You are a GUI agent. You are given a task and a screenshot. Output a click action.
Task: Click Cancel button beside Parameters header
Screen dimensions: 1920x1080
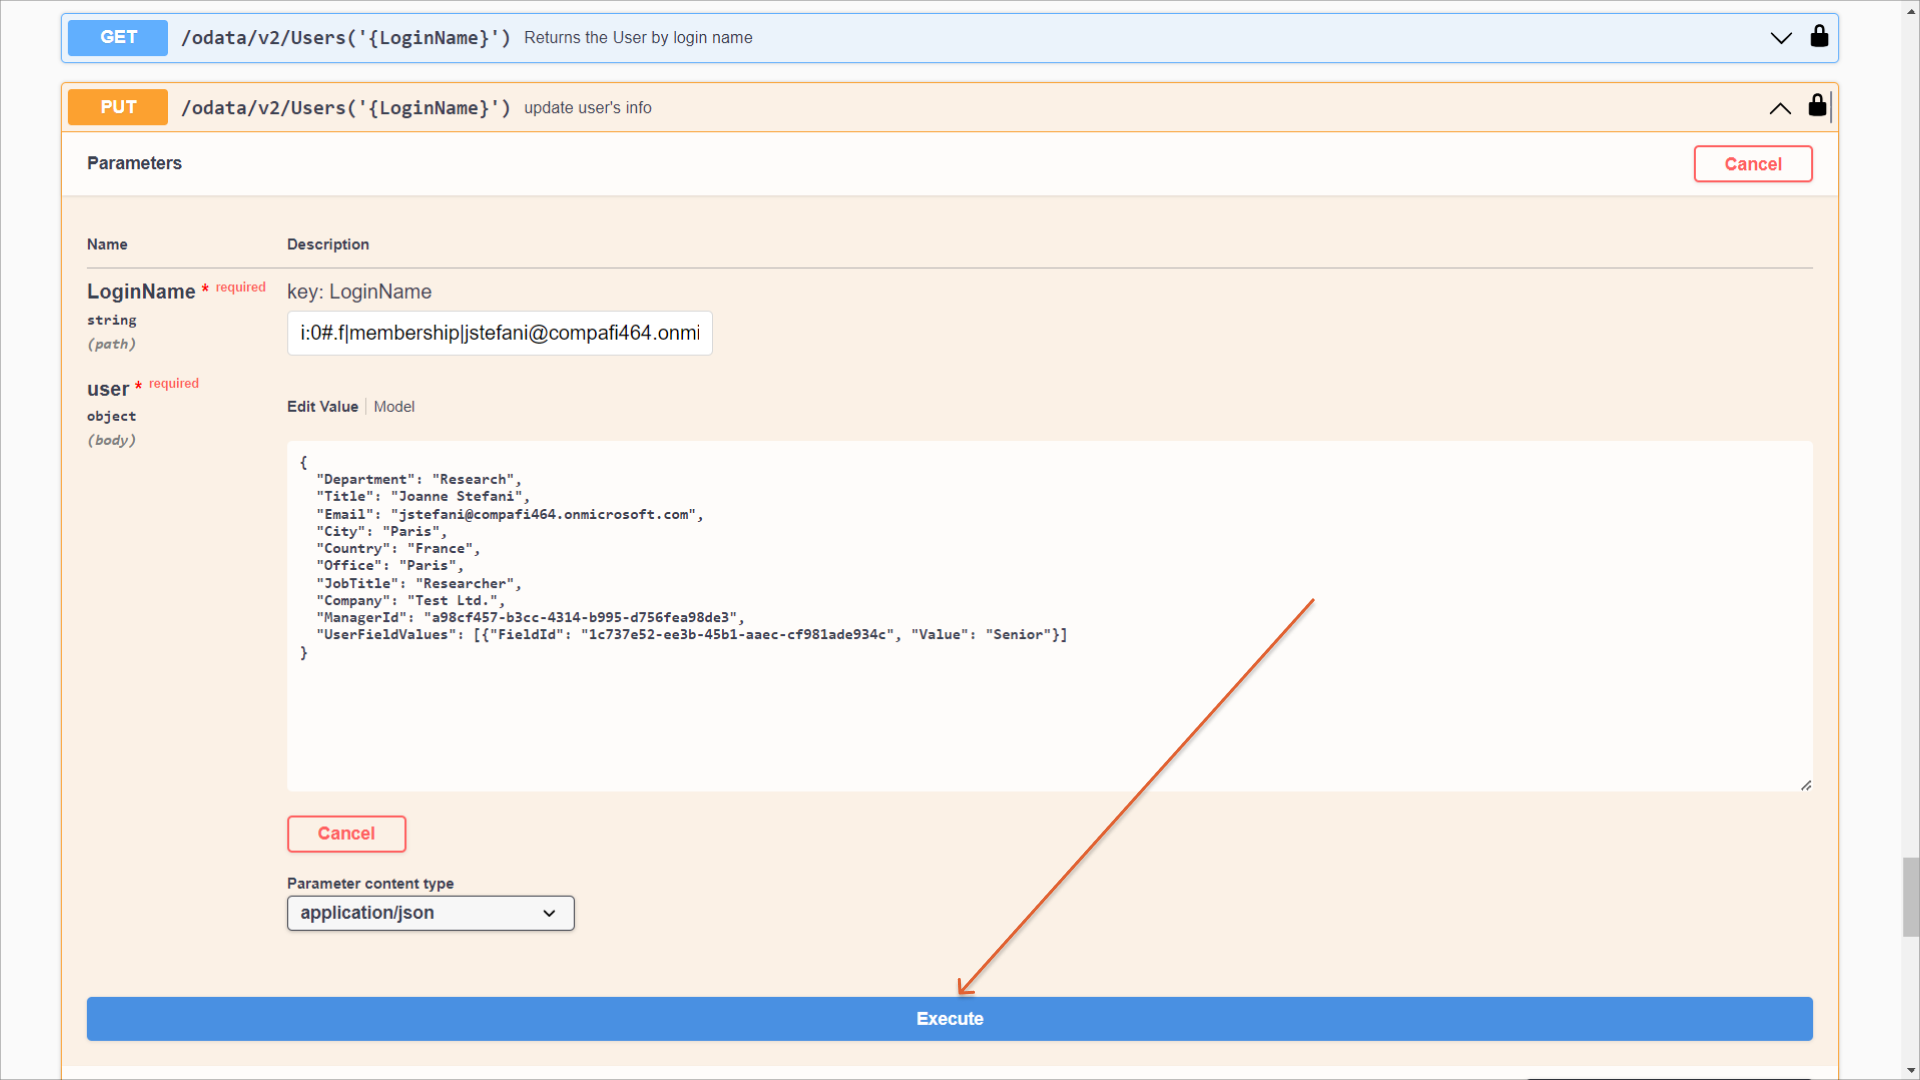pyautogui.click(x=1752, y=164)
